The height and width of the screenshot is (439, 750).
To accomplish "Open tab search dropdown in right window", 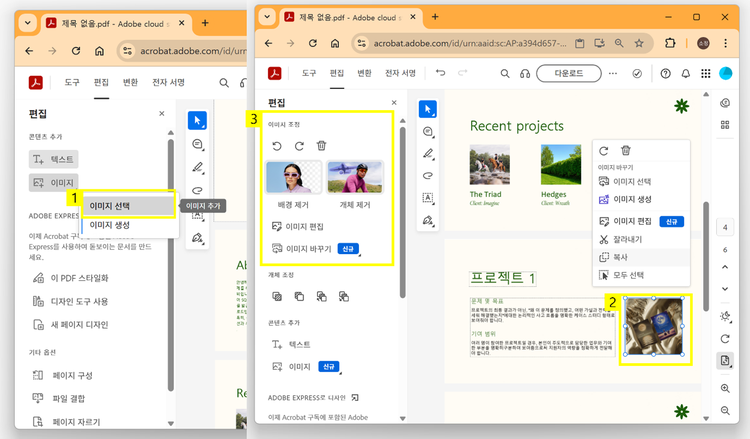I will pos(267,17).
